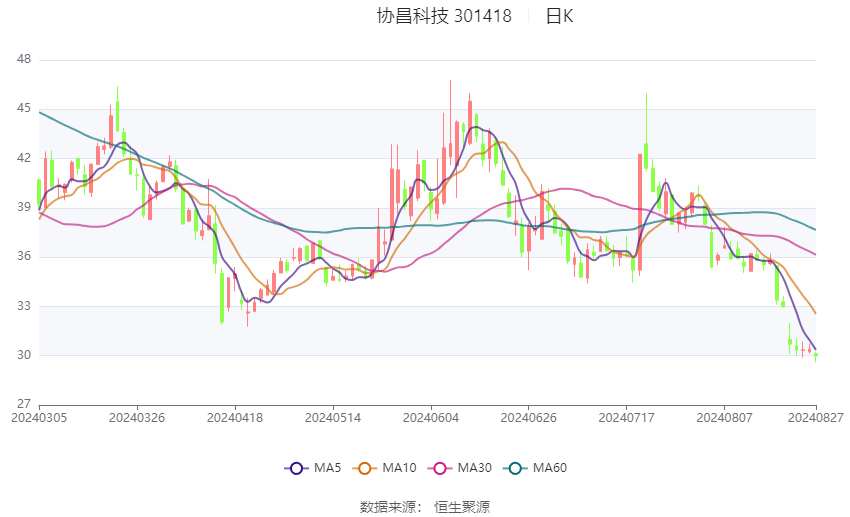Image resolution: width=850 pixels, height=517 pixels.
Task: Click x-axis date label 20240305
Action: pyautogui.click(x=39, y=418)
